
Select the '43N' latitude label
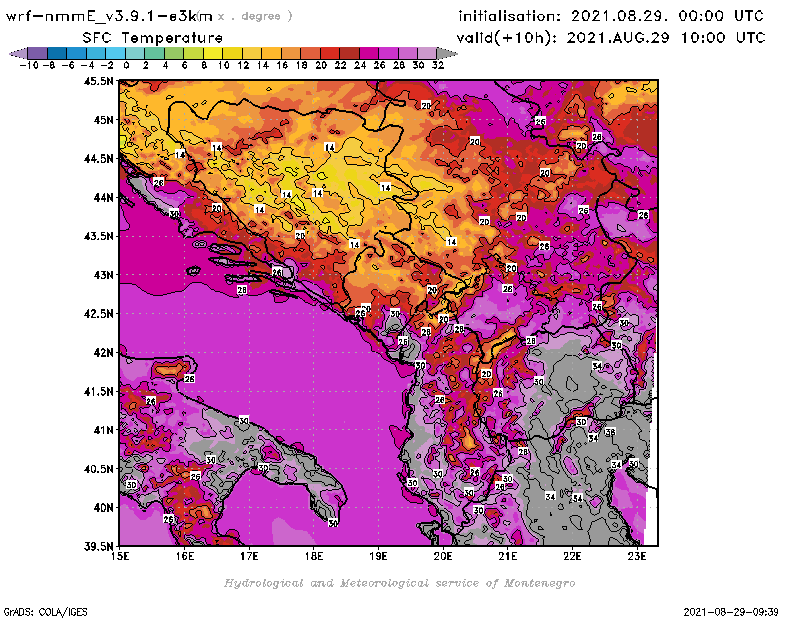point(104,275)
